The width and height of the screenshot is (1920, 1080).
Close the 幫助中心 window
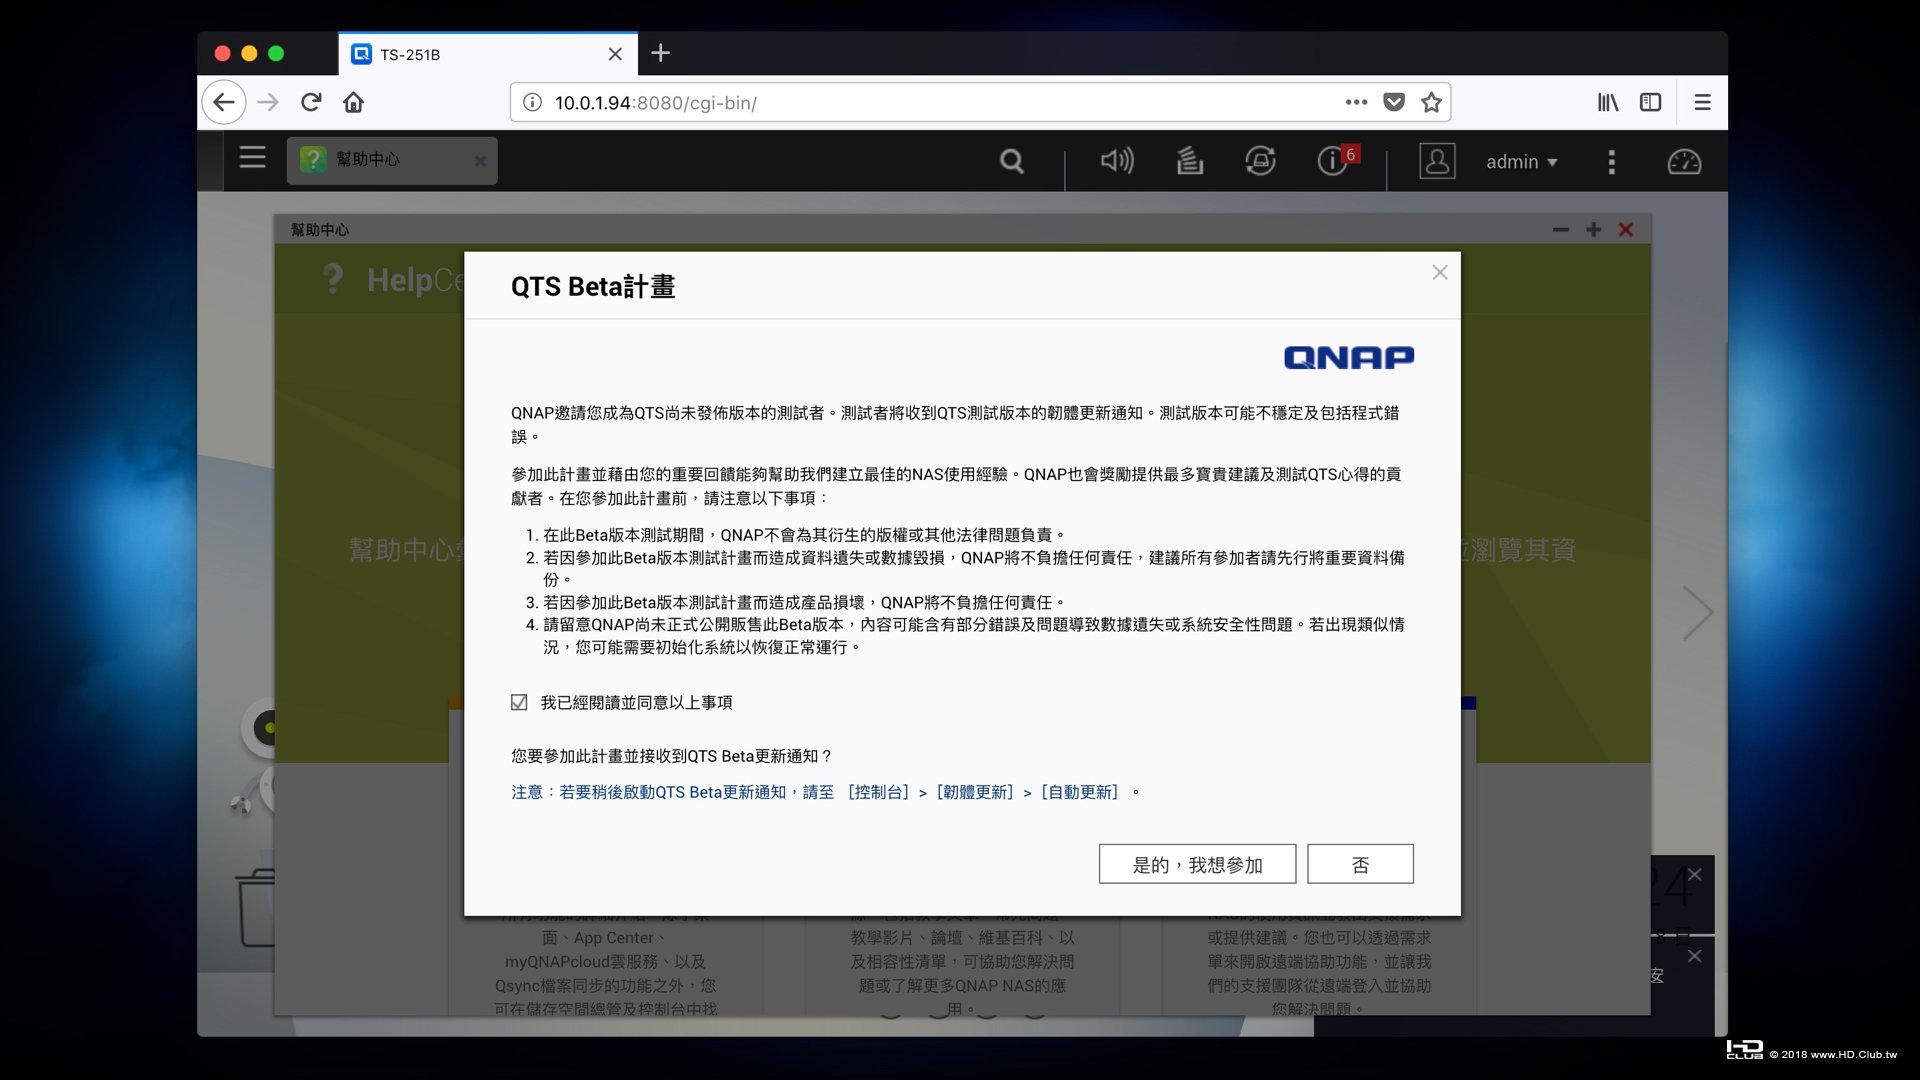(1626, 230)
